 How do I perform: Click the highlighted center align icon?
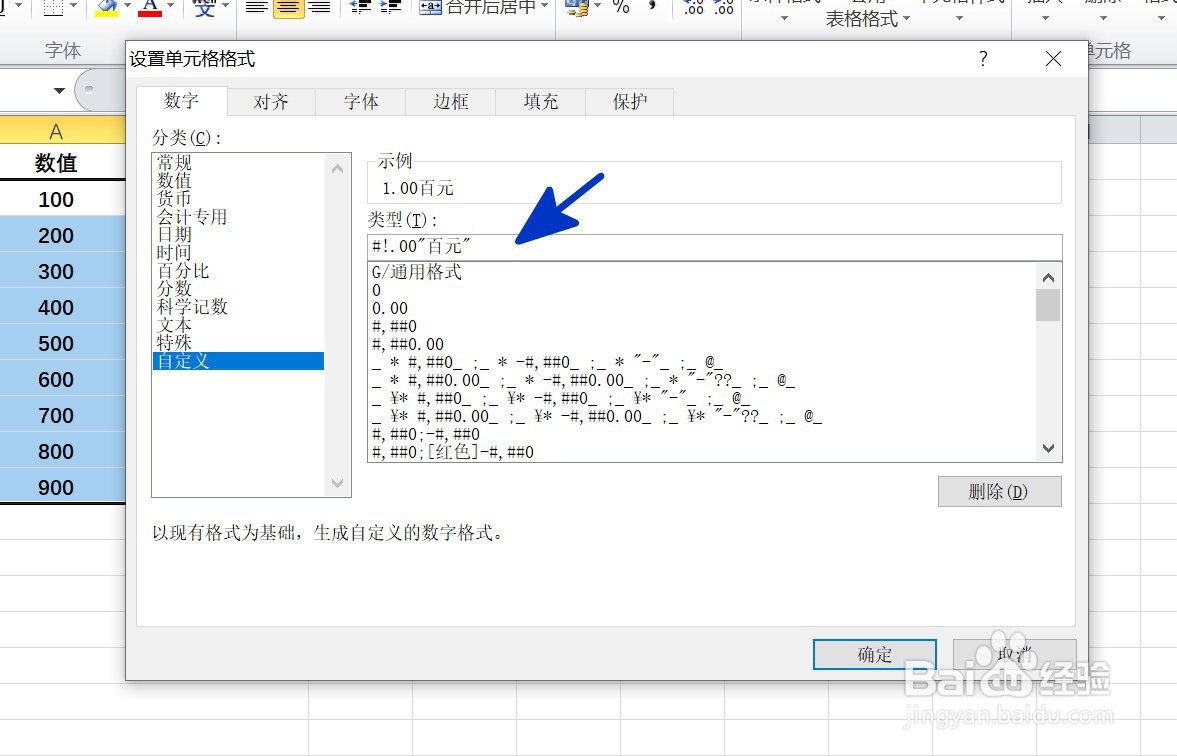pos(288,8)
